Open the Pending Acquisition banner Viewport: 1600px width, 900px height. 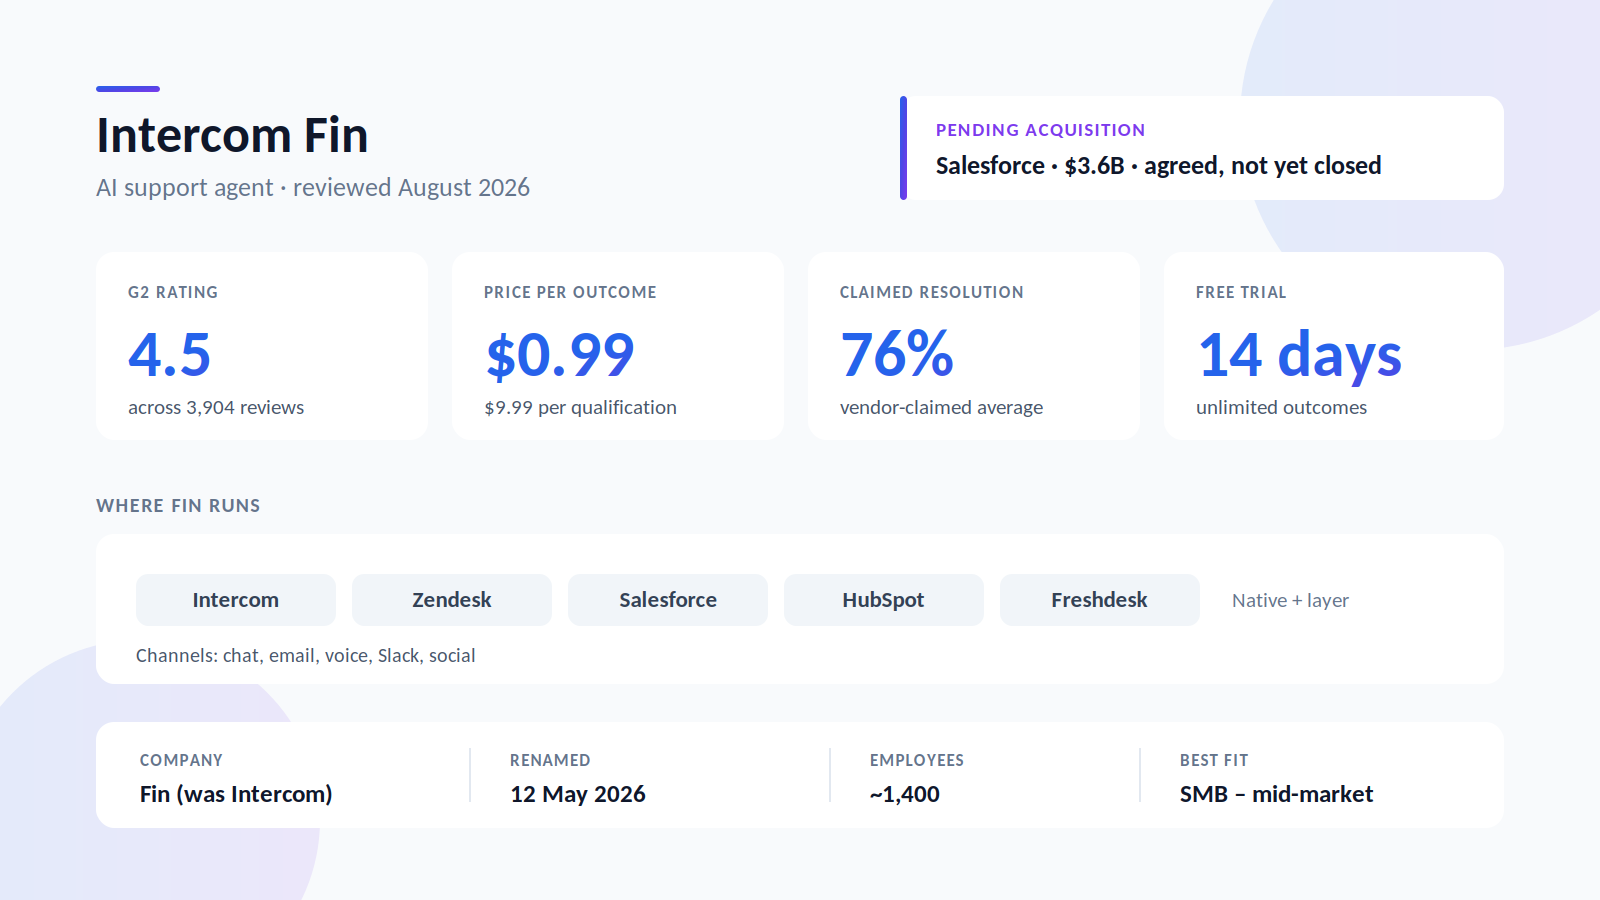point(1202,148)
